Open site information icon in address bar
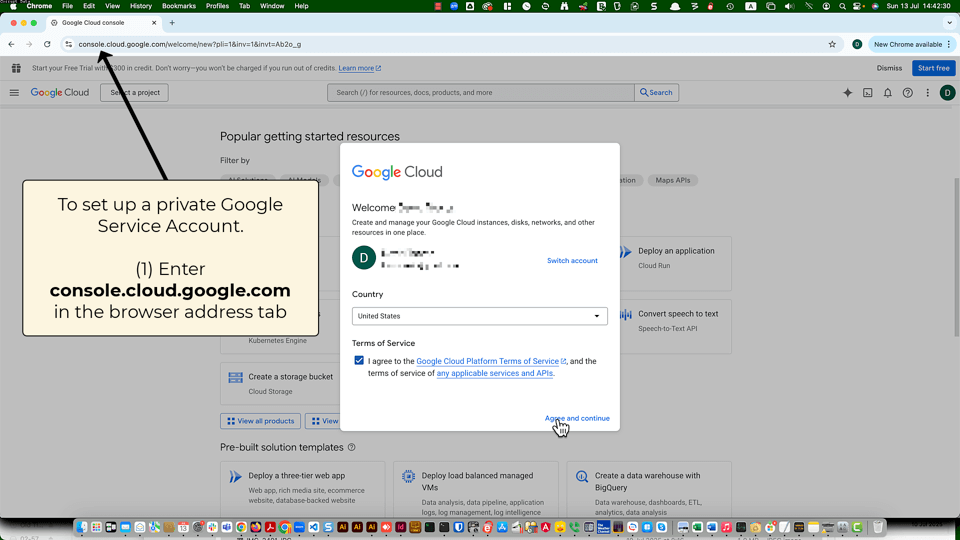The width and height of the screenshot is (960, 540). [x=69, y=44]
